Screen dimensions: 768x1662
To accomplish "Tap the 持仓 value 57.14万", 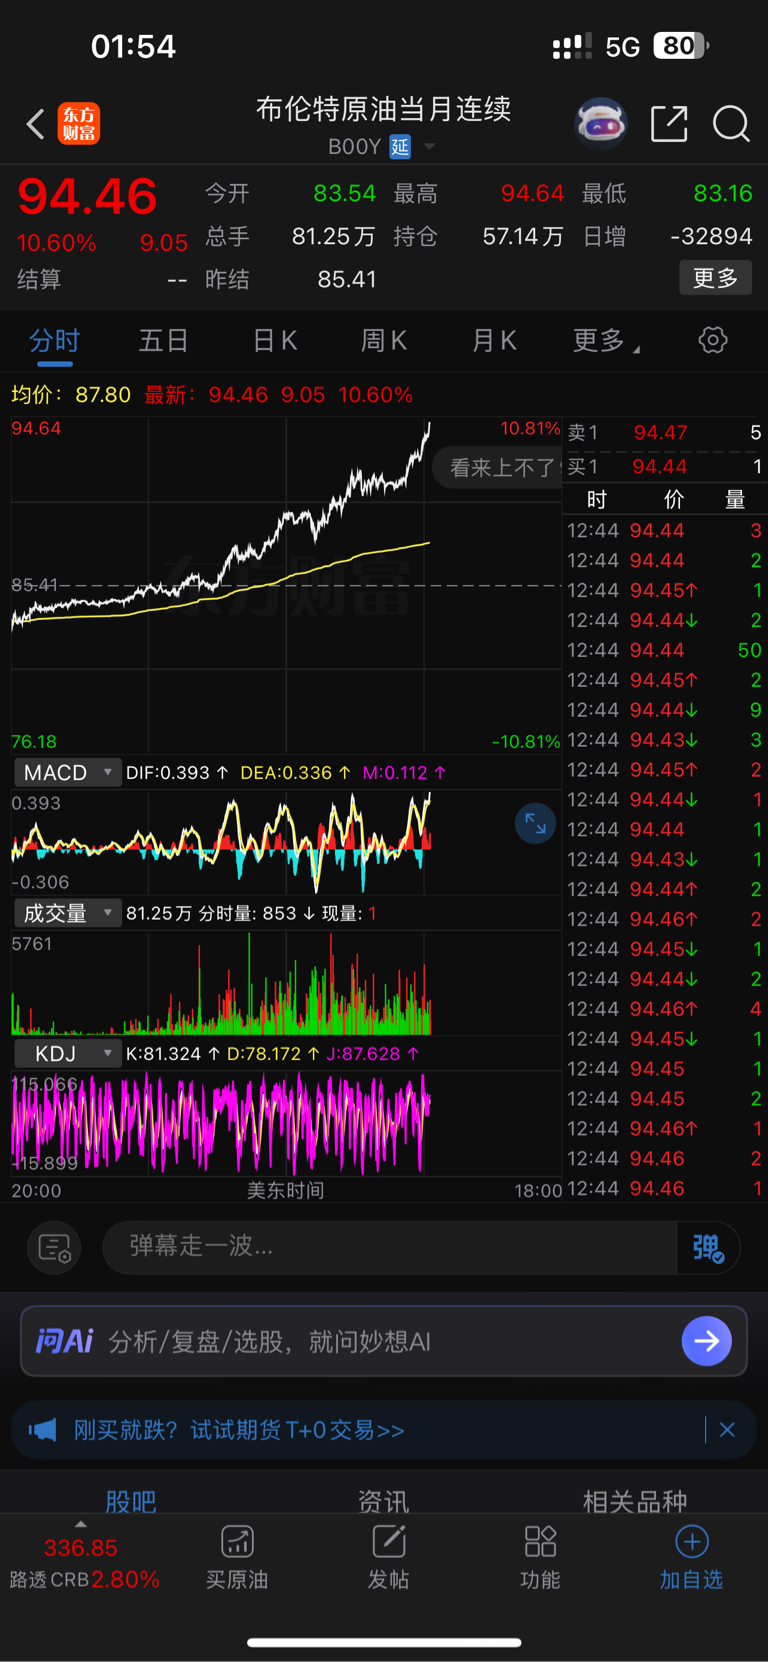I will point(523,237).
